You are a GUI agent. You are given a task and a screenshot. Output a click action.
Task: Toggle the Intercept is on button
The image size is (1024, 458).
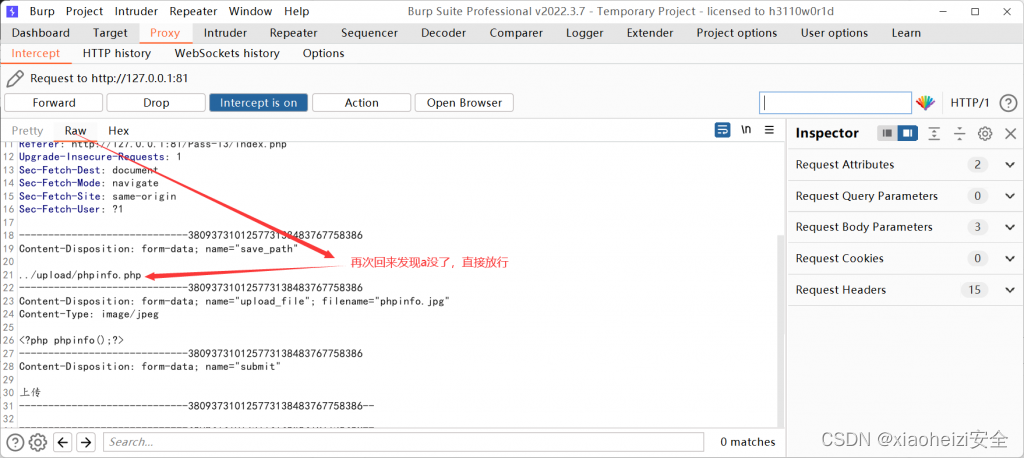(x=259, y=103)
